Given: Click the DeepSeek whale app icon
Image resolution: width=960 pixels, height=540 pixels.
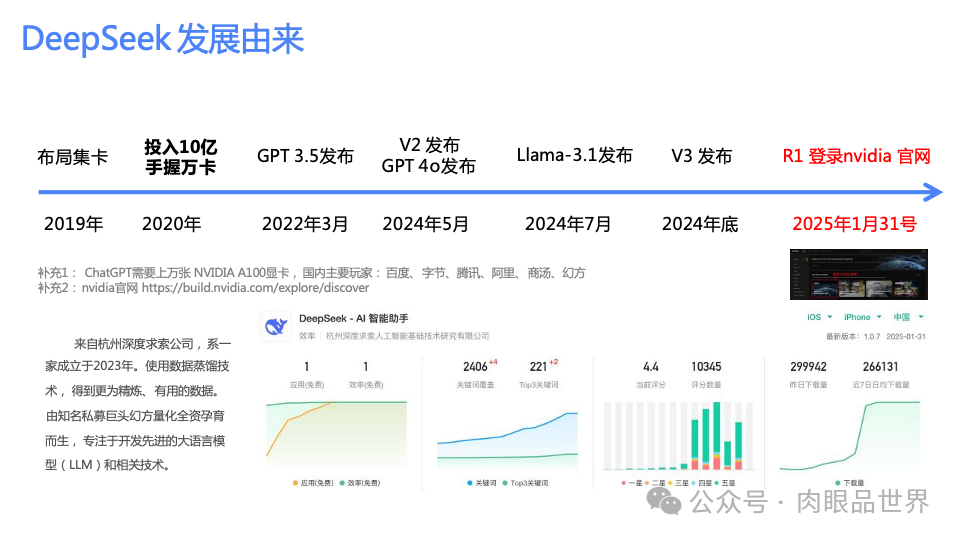Looking at the screenshot, I should pyautogui.click(x=276, y=326).
